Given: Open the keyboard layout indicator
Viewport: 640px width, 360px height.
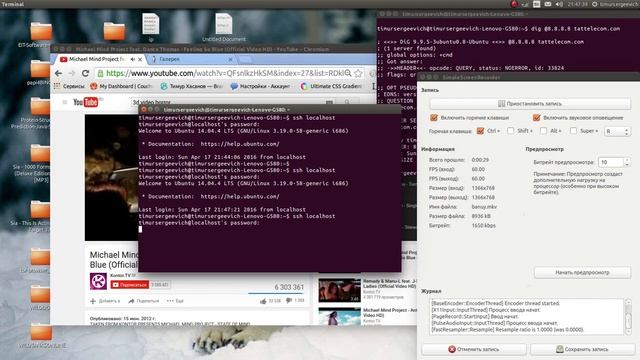Looking at the screenshot, I should tap(536, 4).
